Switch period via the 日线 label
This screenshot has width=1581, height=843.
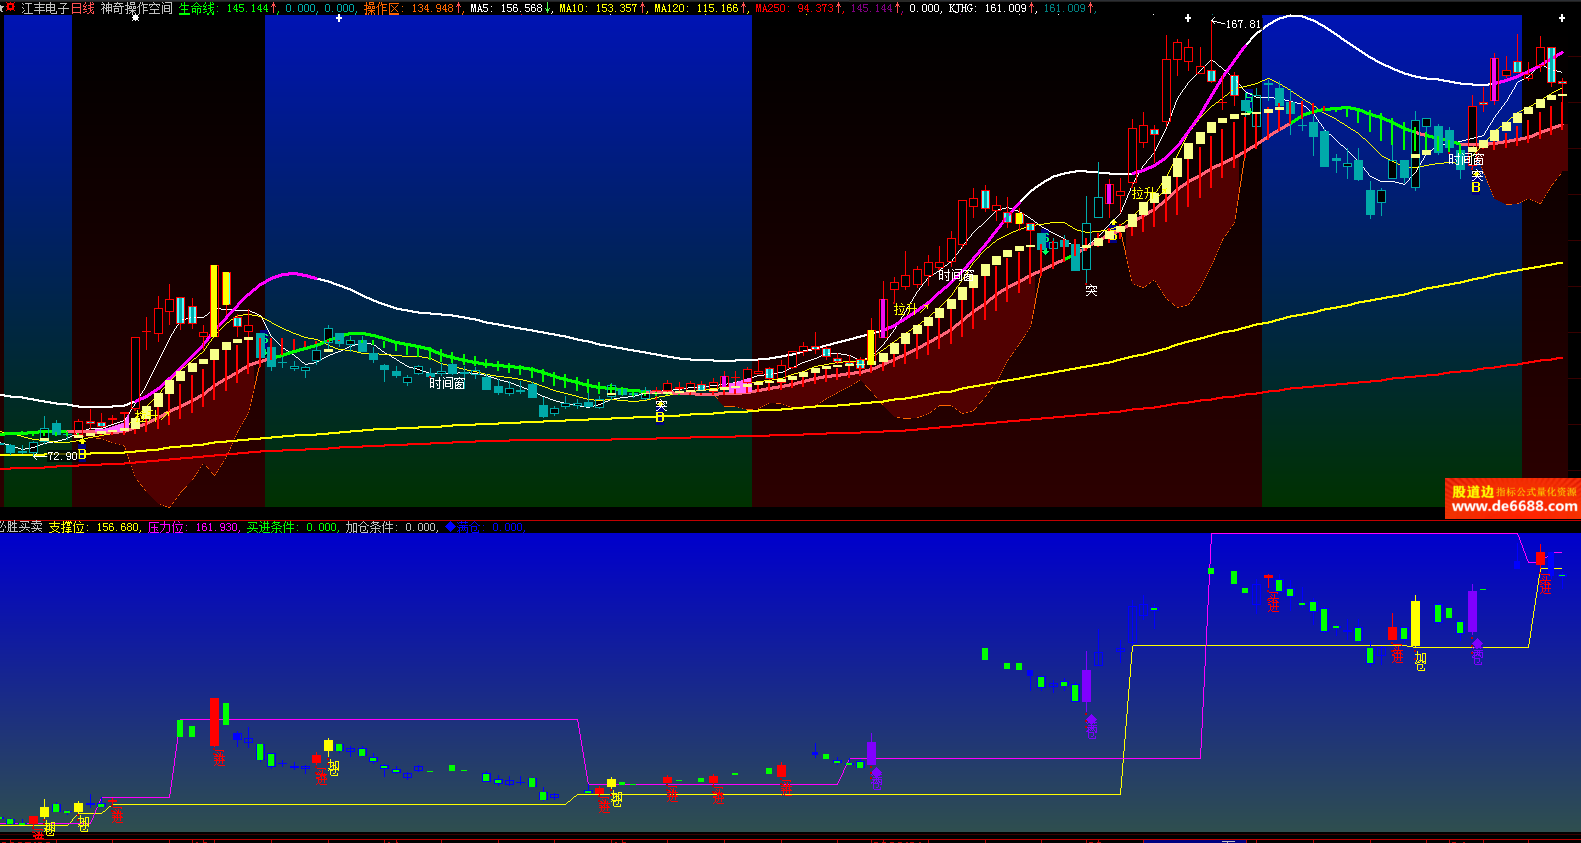(83, 8)
